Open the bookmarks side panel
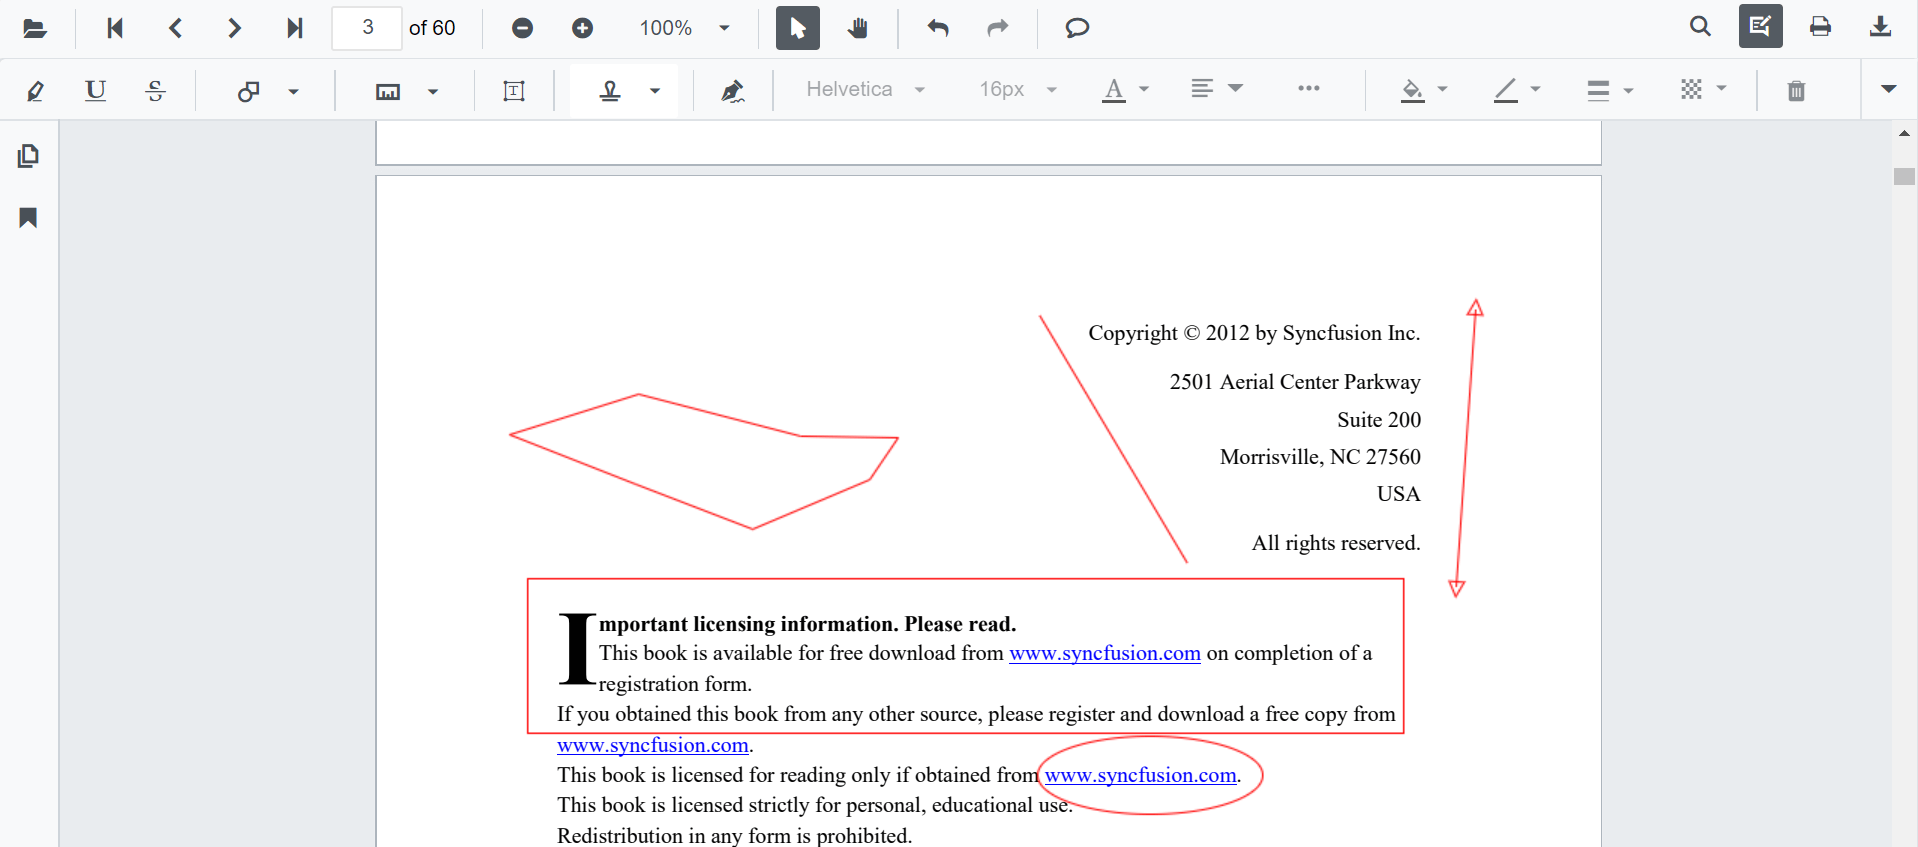Screen dimensions: 1918x847 (x=28, y=218)
